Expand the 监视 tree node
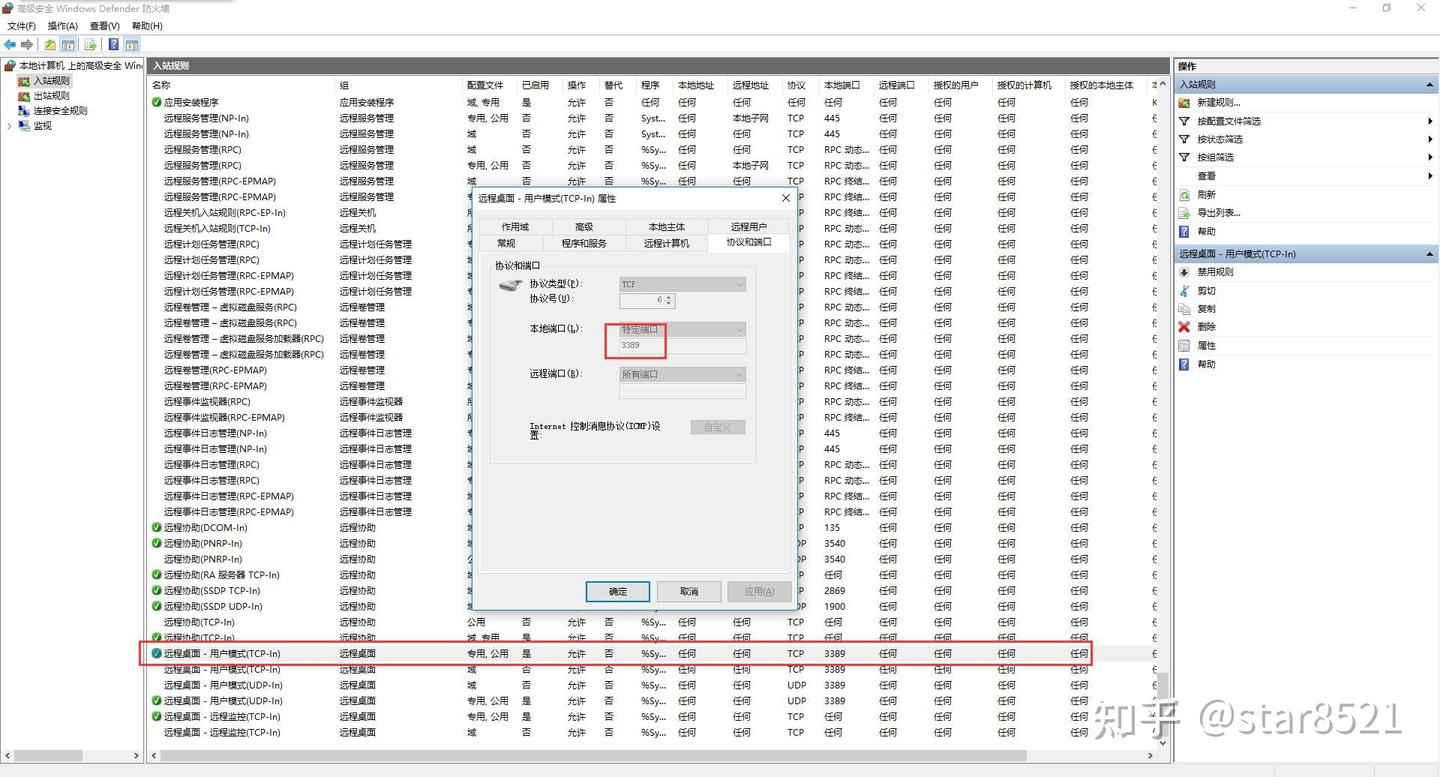Screen dimensions: 1440x777 click(x=10, y=126)
